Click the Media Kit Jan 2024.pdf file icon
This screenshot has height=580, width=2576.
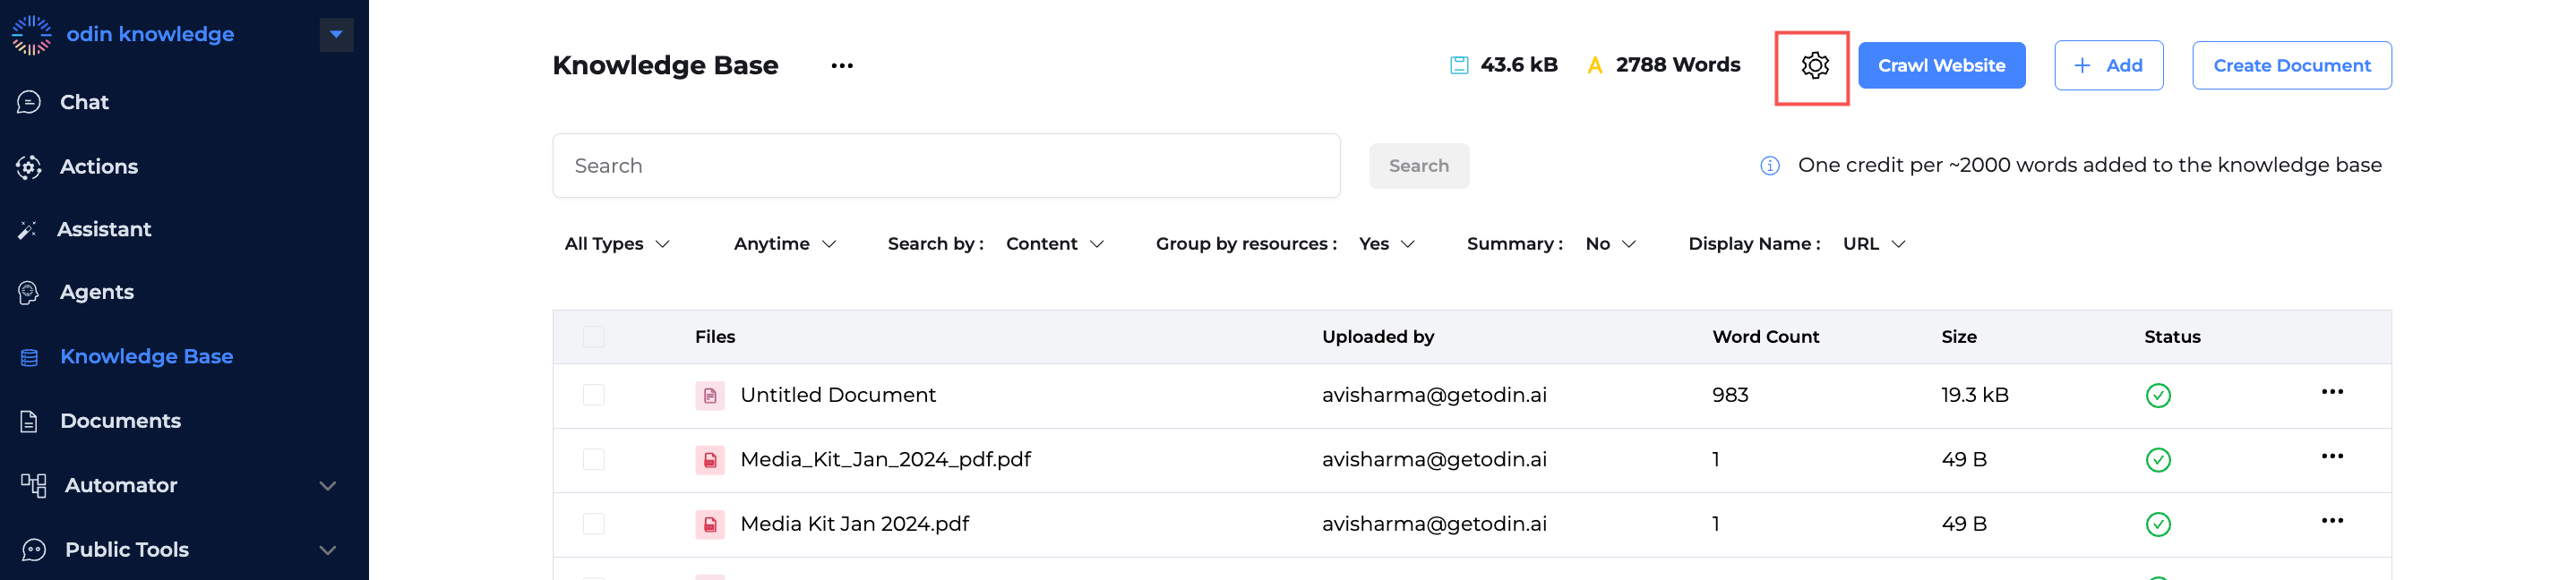click(x=709, y=524)
